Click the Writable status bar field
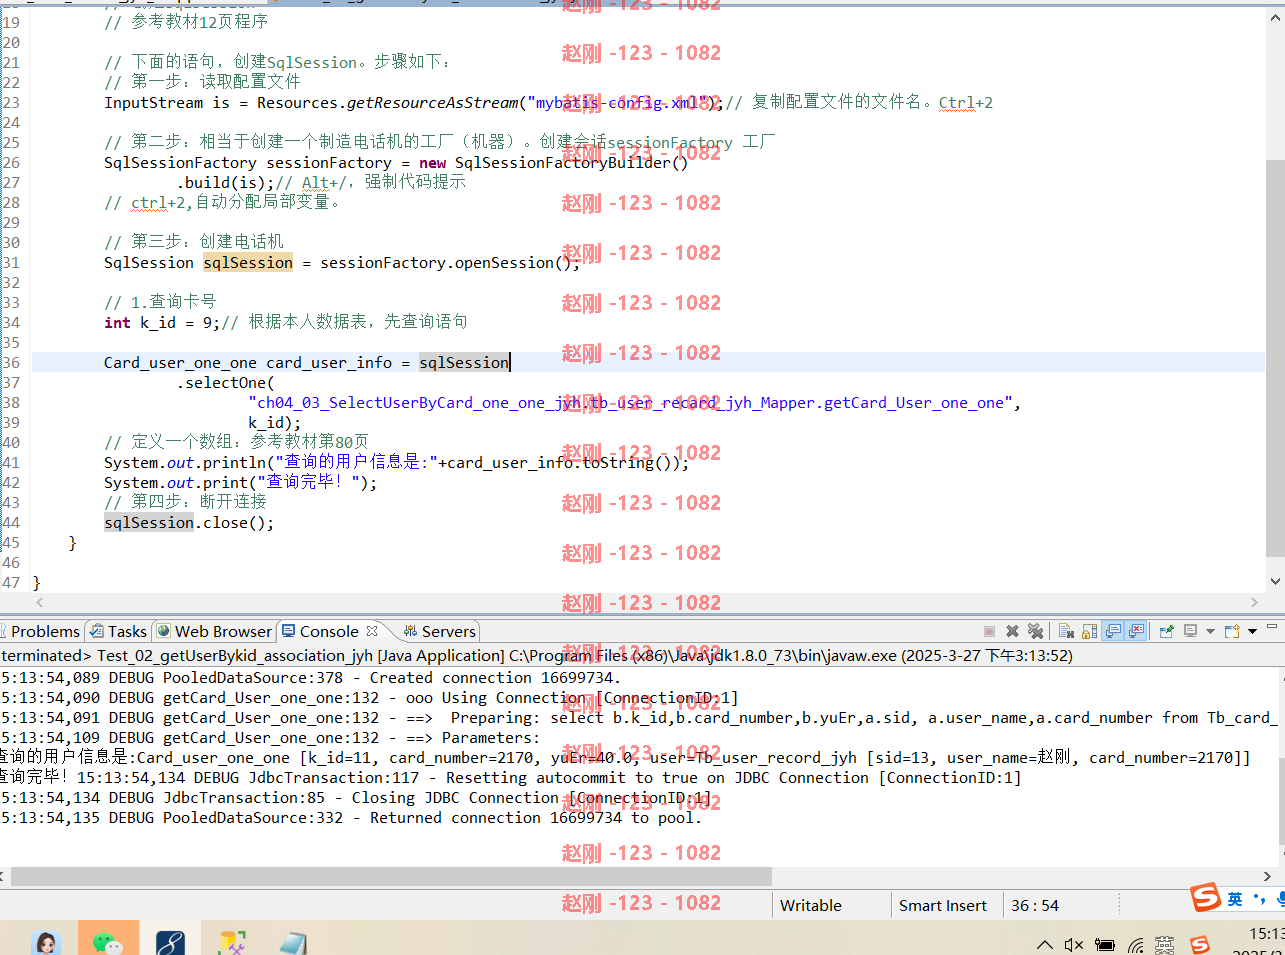Screen dimensions: 1285x955 click(811, 905)
